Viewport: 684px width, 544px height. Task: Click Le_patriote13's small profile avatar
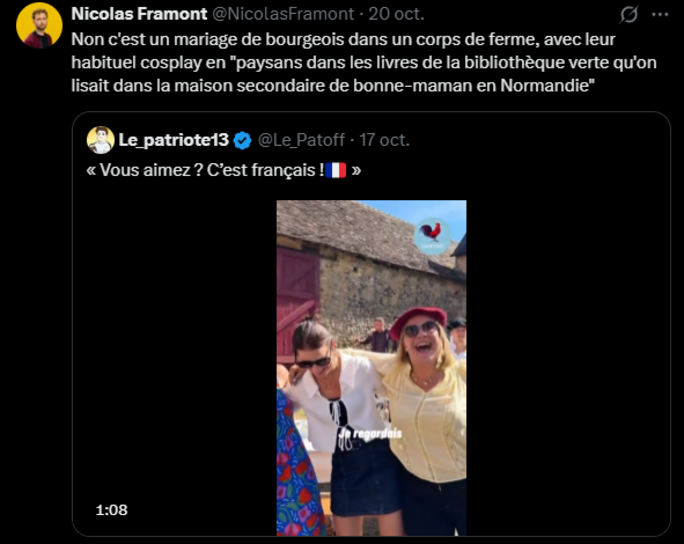pyautogui.click(x=100, y=140)
